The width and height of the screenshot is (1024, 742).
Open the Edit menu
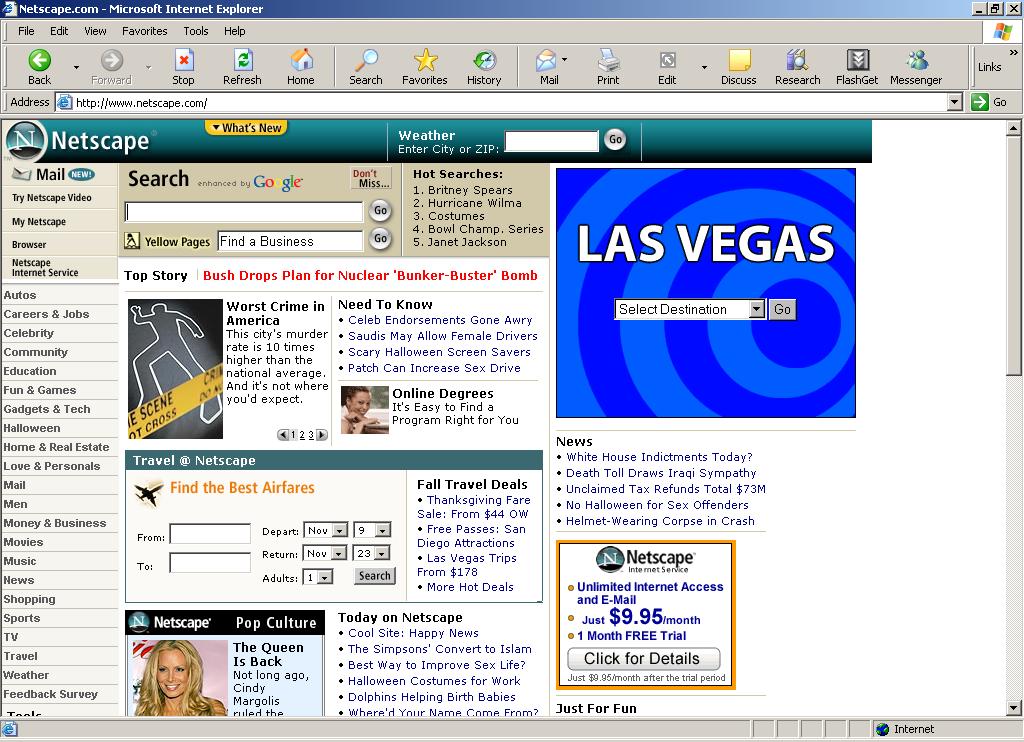[x=59, y=31]
